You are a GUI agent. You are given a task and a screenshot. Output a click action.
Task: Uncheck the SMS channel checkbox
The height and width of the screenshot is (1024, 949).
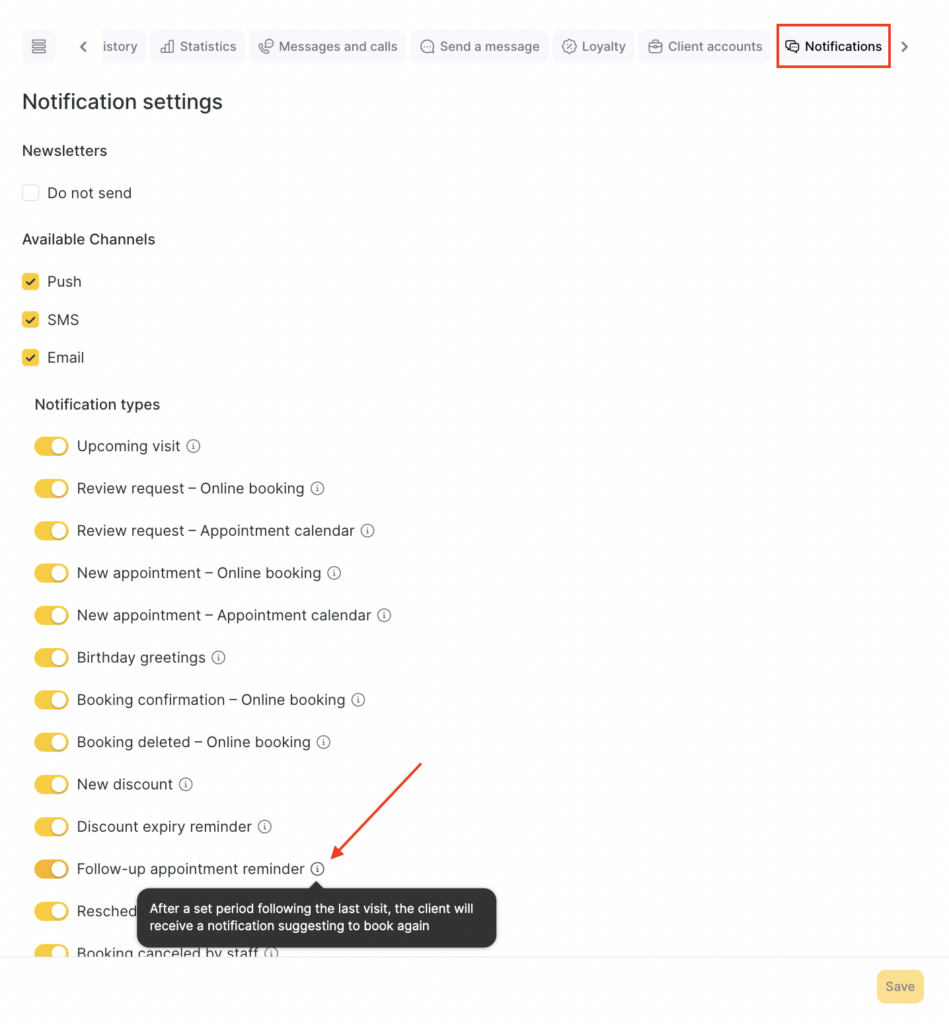click(31, 320)
